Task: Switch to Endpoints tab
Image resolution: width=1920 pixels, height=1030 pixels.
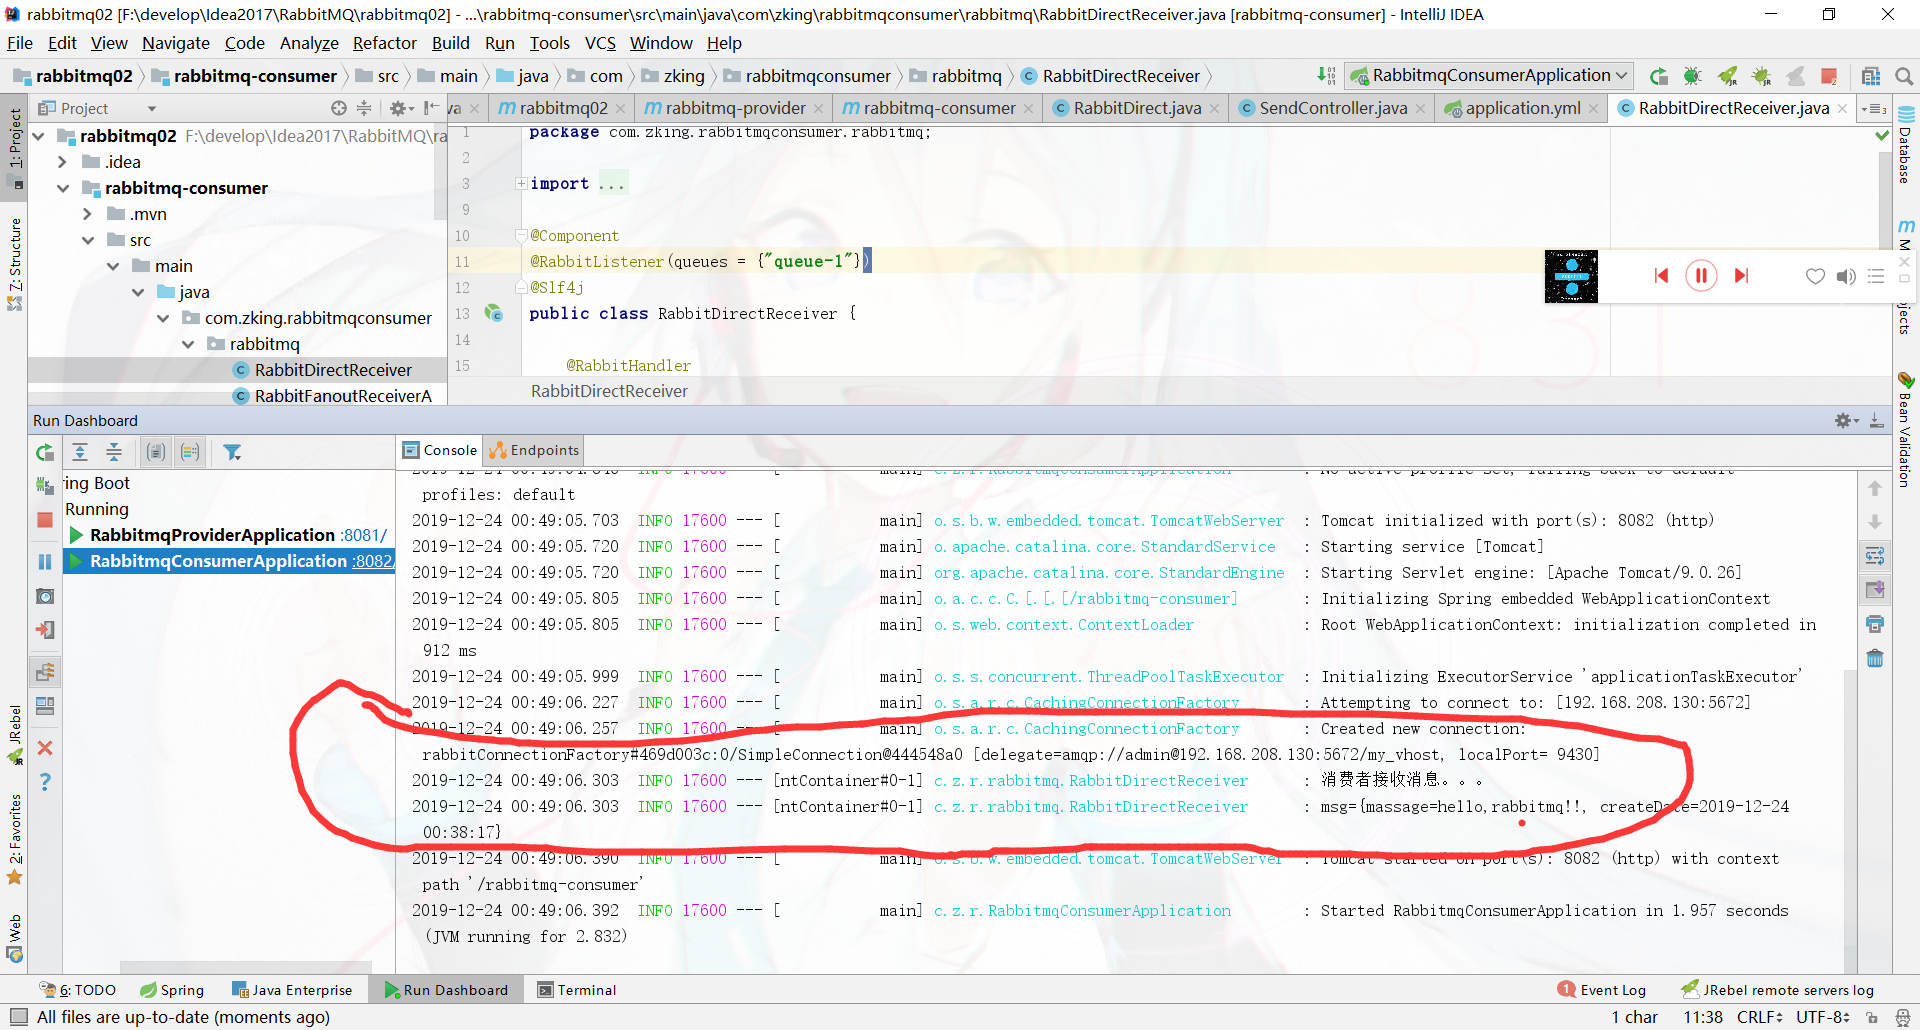Action: (x=534, y=450)
